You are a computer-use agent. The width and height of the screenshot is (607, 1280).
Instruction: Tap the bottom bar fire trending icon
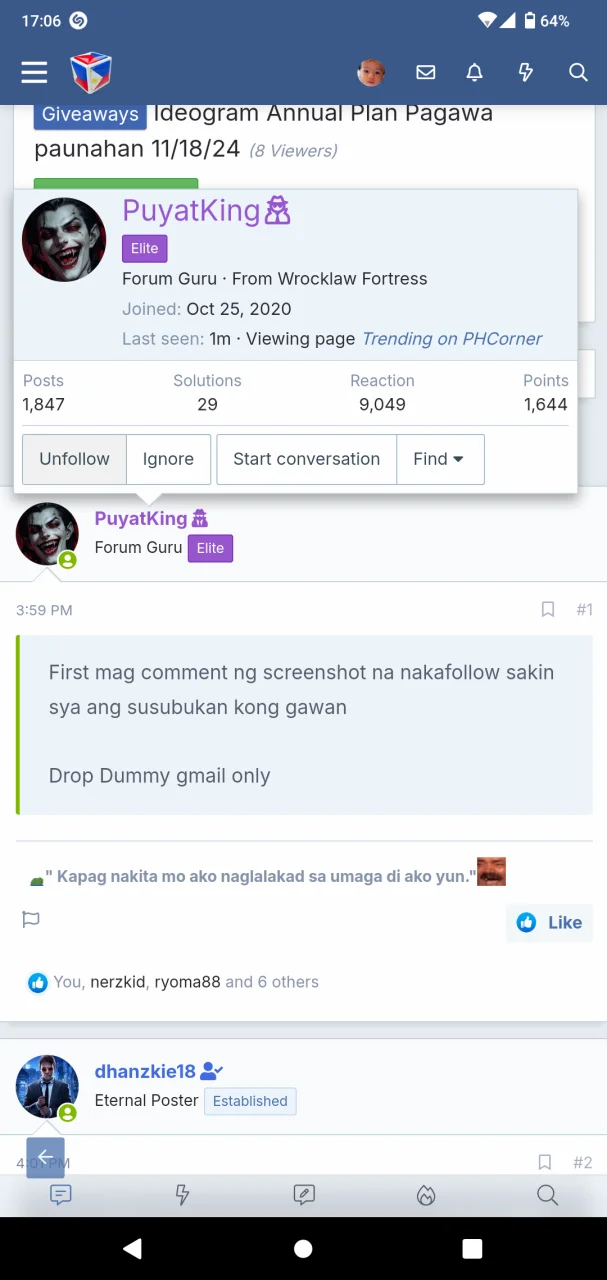coord(426,1195)
